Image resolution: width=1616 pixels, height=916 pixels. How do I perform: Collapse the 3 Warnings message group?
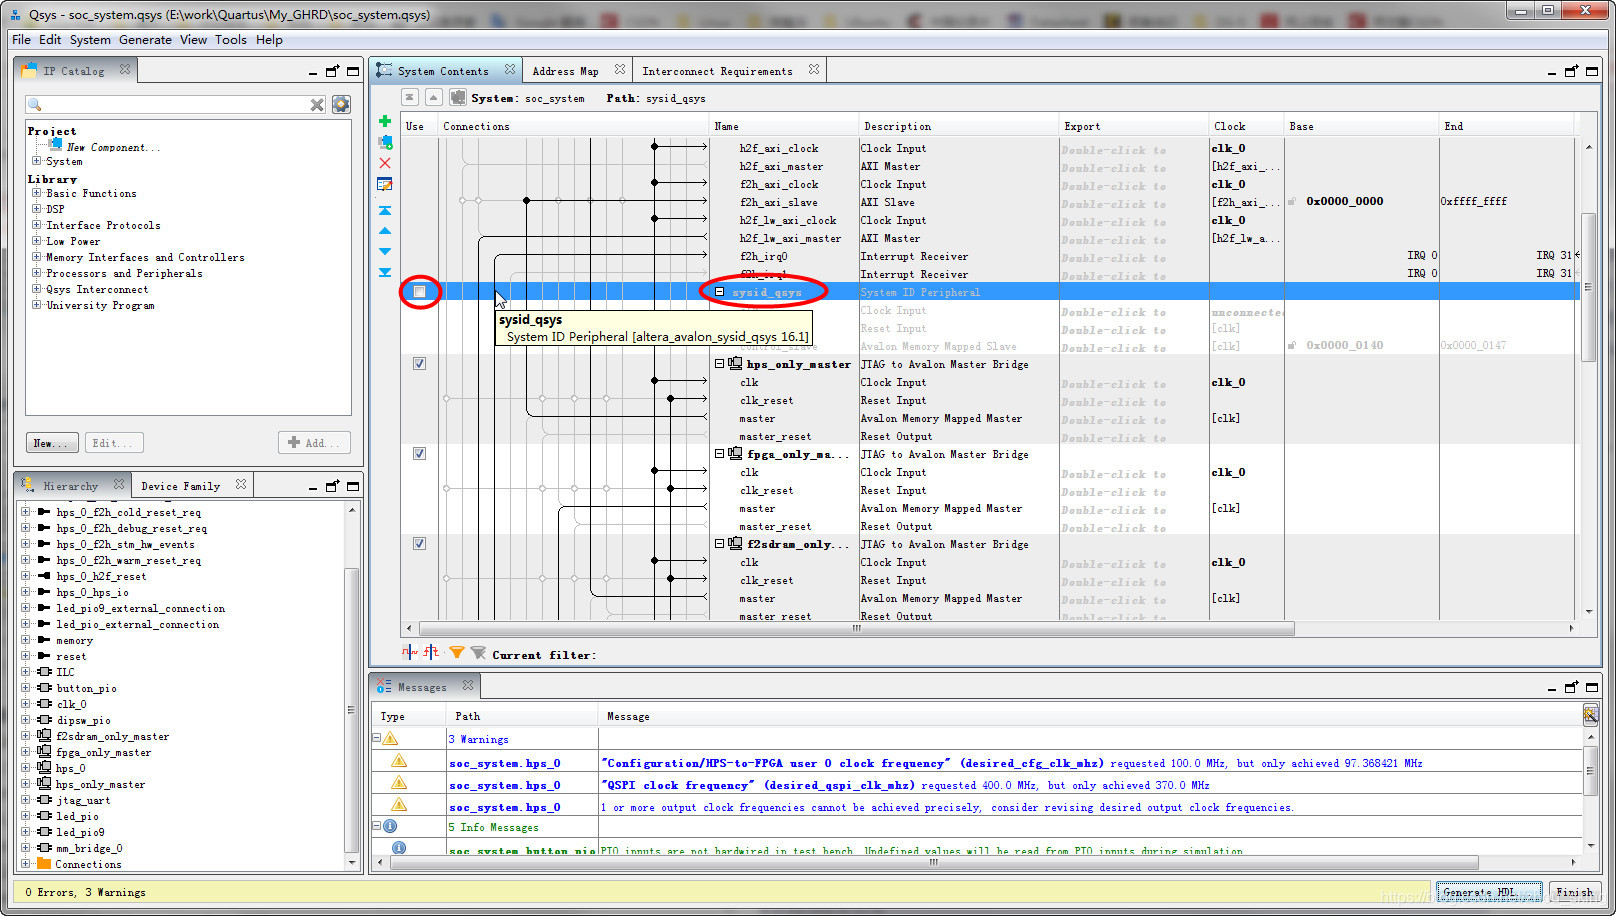[377, 738]
